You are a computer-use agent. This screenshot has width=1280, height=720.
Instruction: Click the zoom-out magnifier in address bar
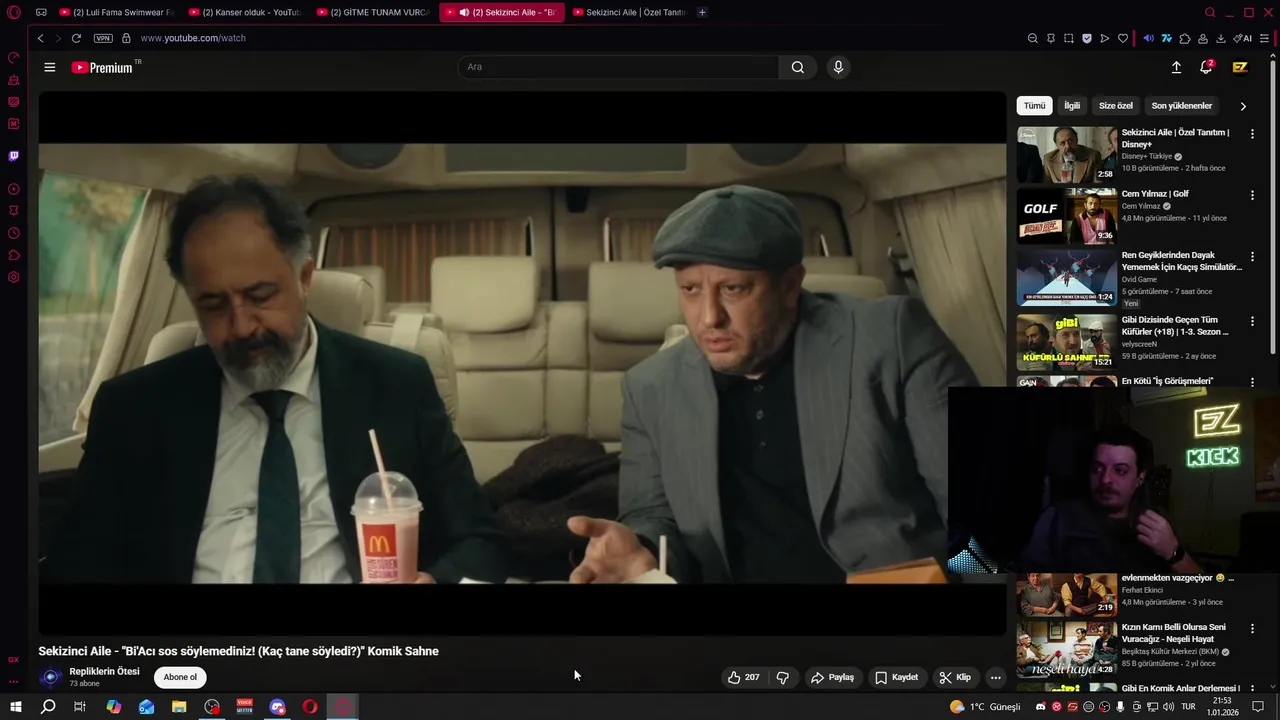click(1033, 38)
